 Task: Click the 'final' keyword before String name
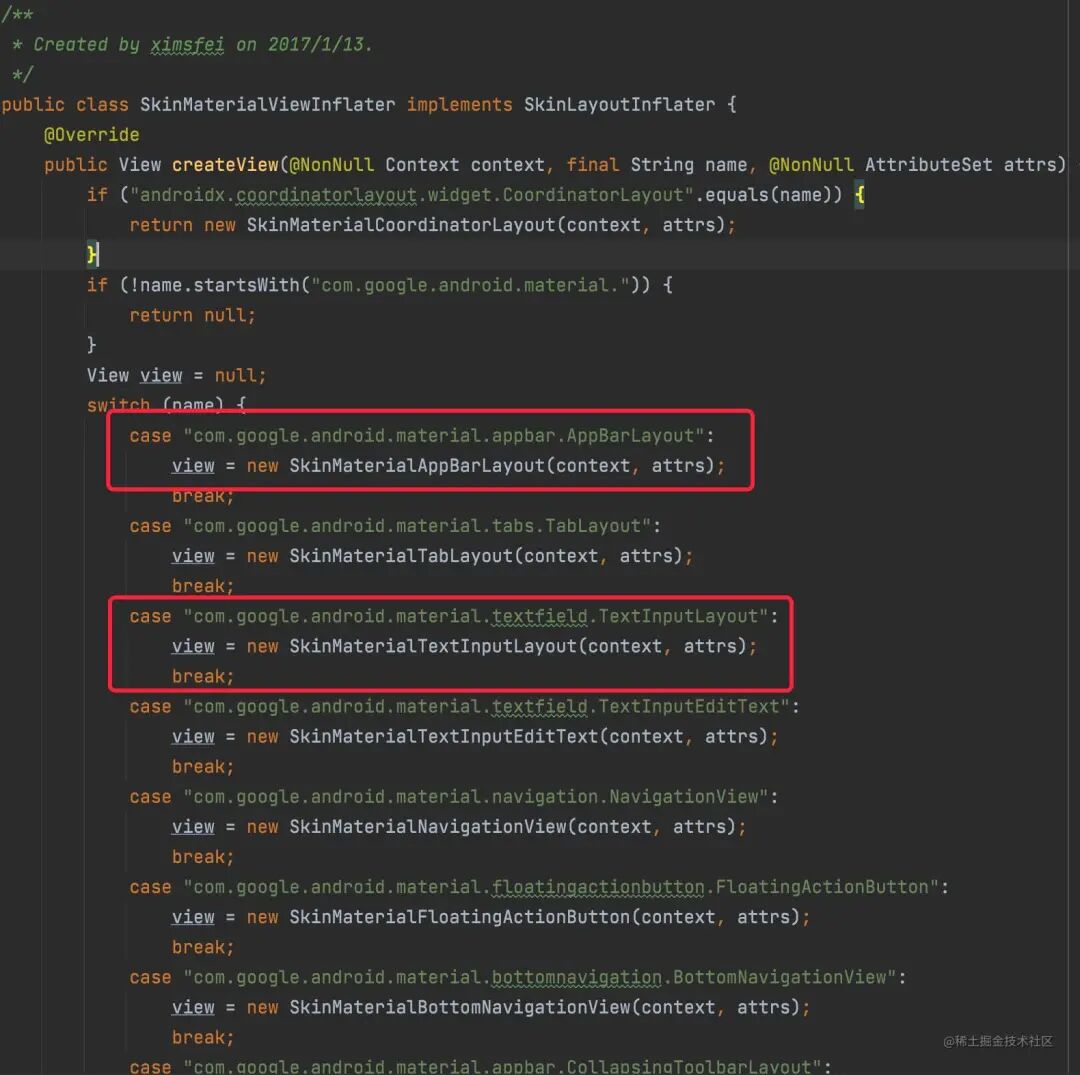point(592,165)
